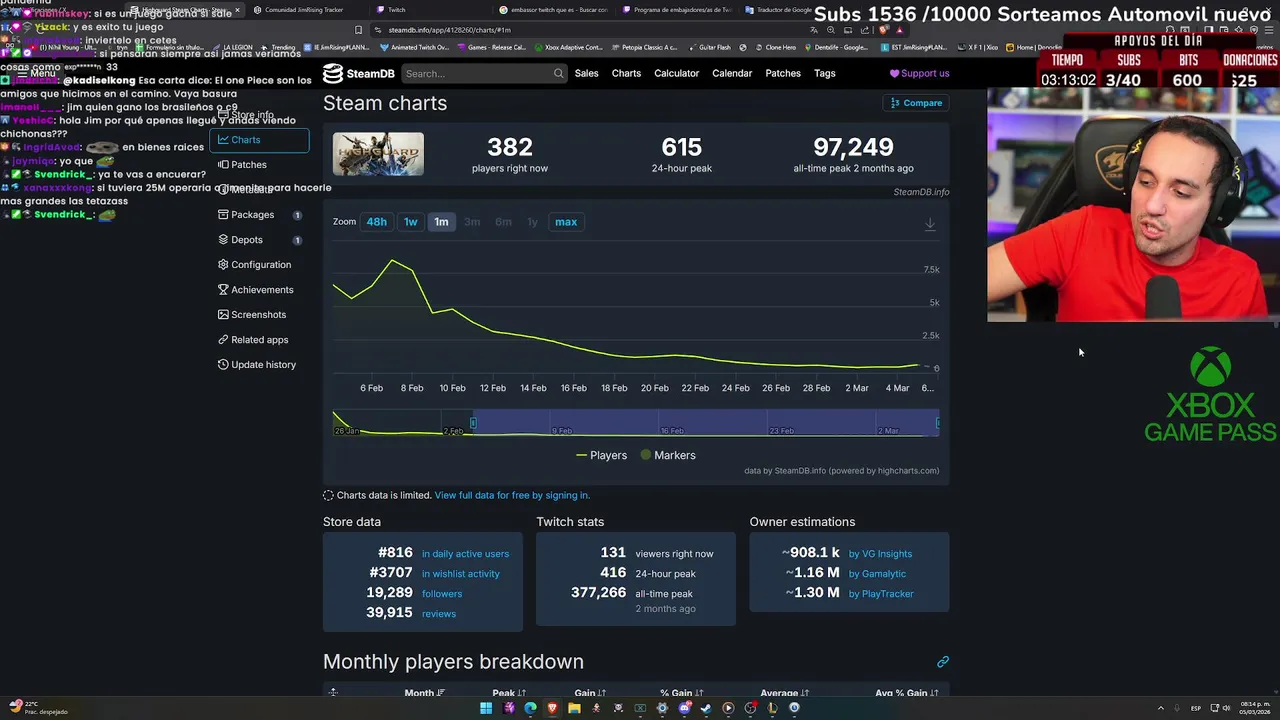Sort the table by % Gain column
Viewport: 1280px width, 720px height.
[683, 693]
